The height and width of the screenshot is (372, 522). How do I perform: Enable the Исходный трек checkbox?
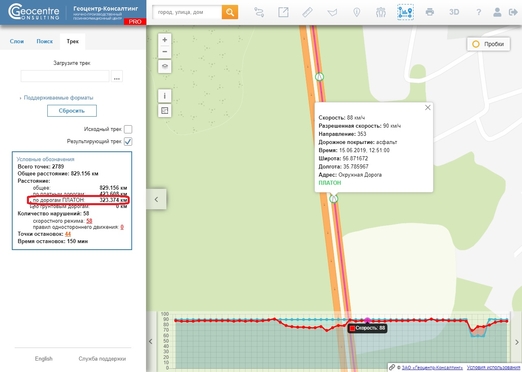point(128,129)
